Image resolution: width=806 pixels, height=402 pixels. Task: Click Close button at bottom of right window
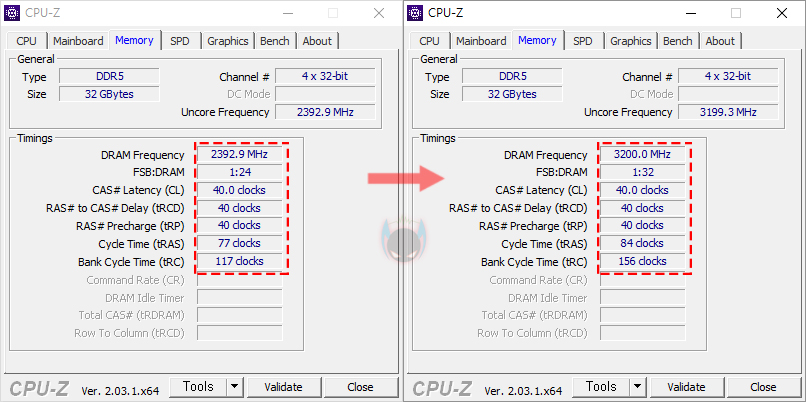763,387
